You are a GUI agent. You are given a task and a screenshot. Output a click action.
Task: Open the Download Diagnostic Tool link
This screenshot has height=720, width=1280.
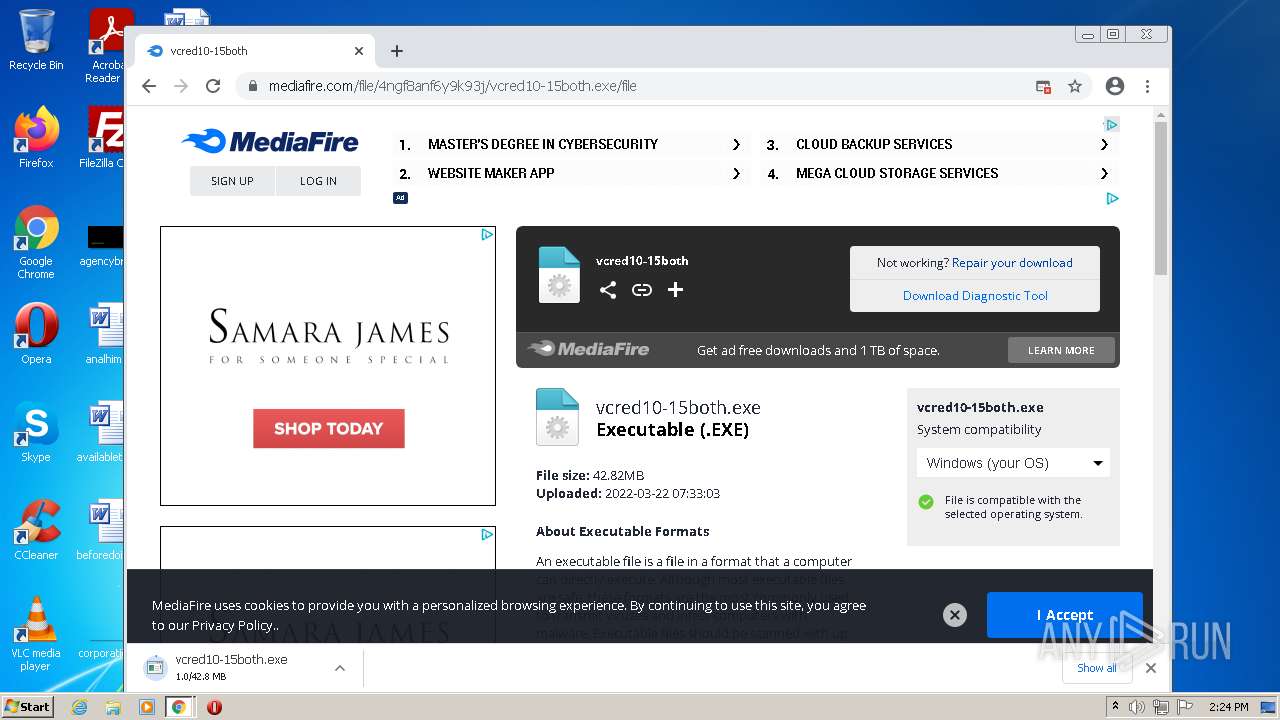pyautogui.click(x=975, y=296)
